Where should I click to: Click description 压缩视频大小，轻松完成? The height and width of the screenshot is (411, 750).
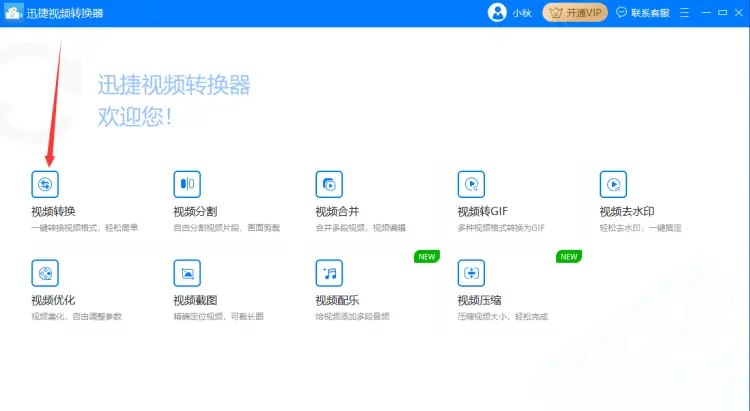click(503, 316)
